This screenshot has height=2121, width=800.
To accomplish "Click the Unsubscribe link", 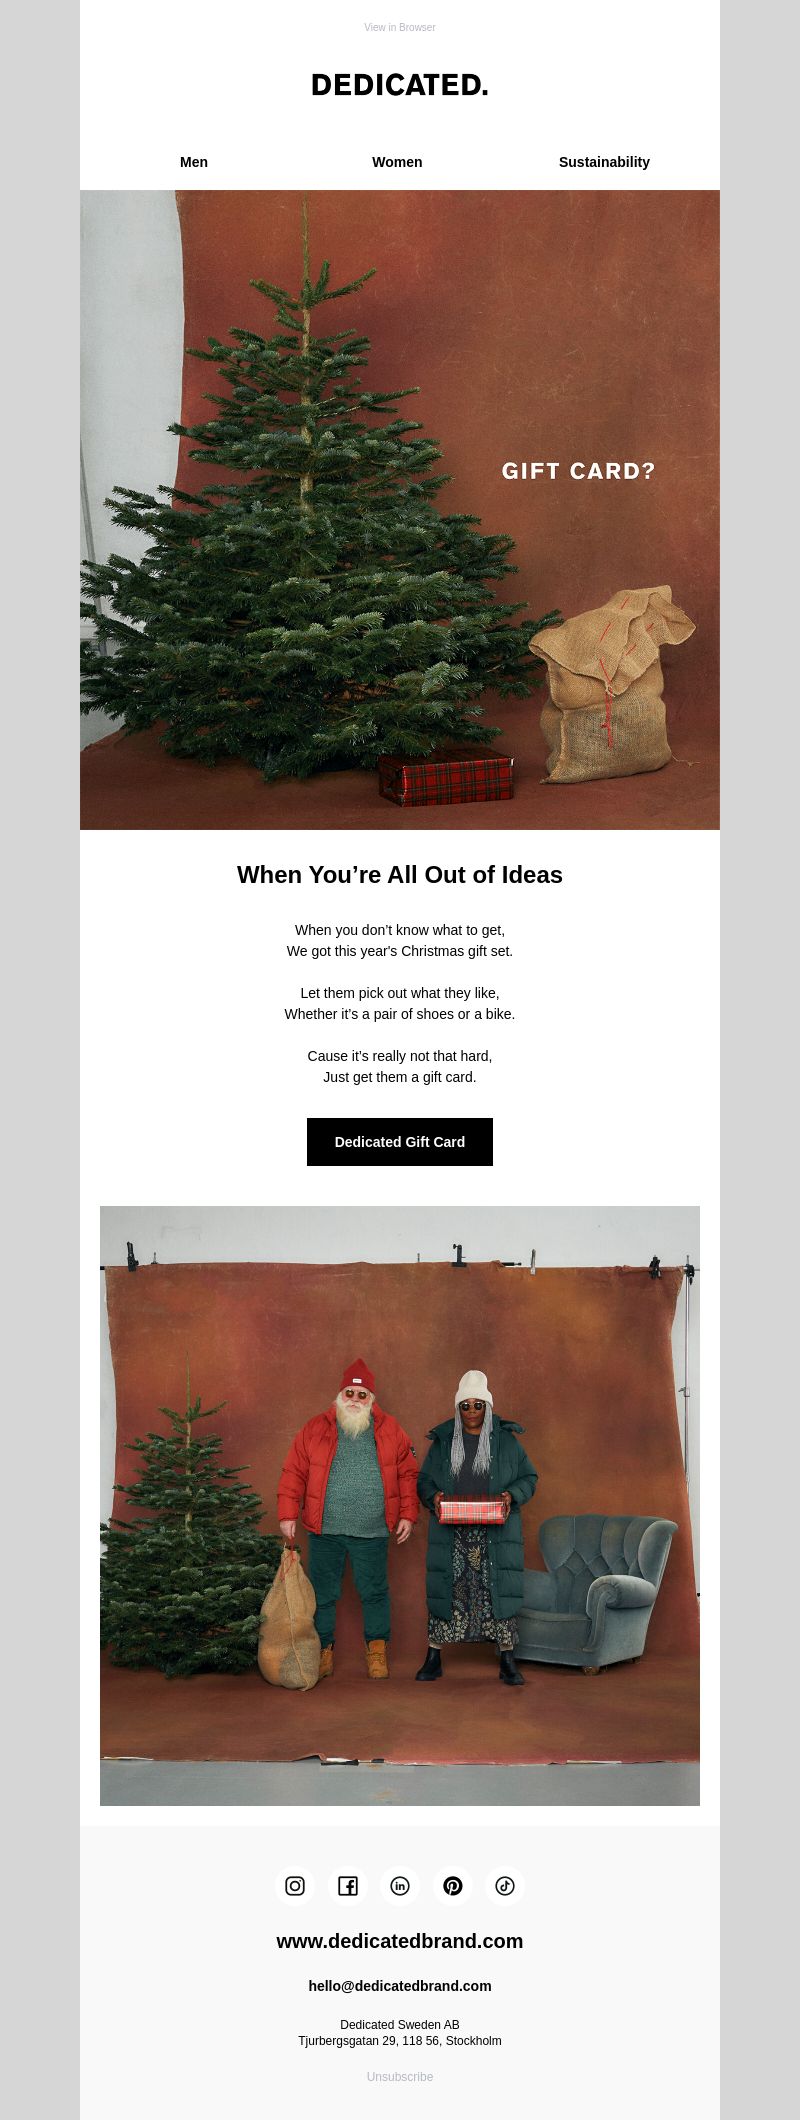I will [x=400, y=2077].
